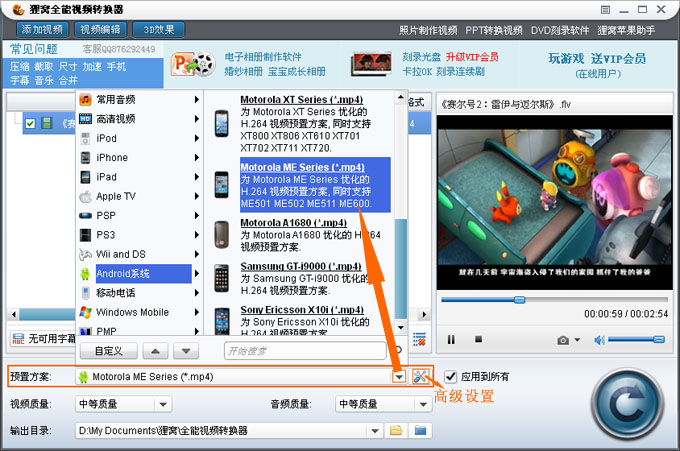Click preset list scrollbar down arrow
680x451 pixels.
coord(401,328)
